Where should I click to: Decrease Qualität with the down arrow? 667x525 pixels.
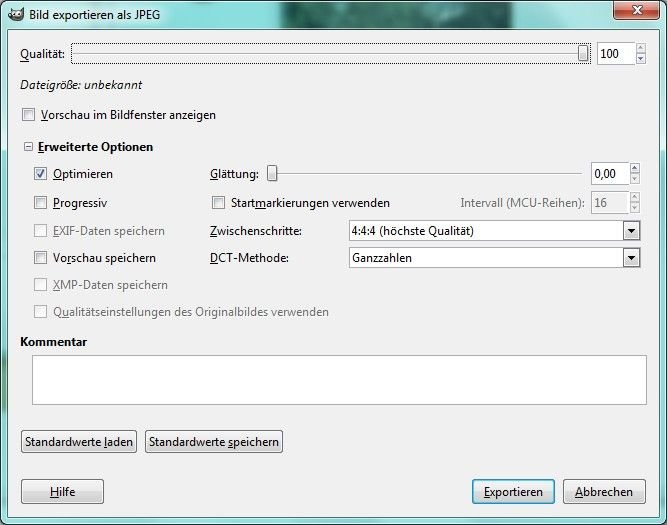tap(641, 59)
